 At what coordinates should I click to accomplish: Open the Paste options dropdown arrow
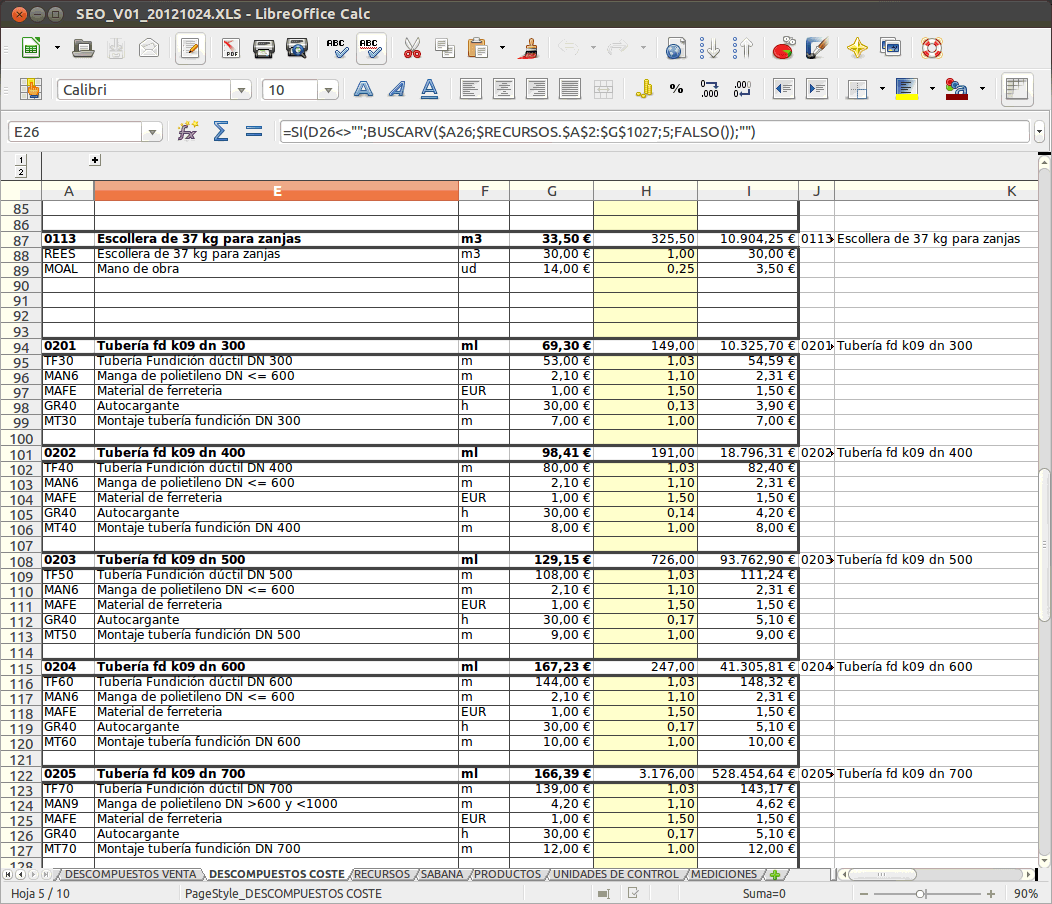[x=503, y=48]
